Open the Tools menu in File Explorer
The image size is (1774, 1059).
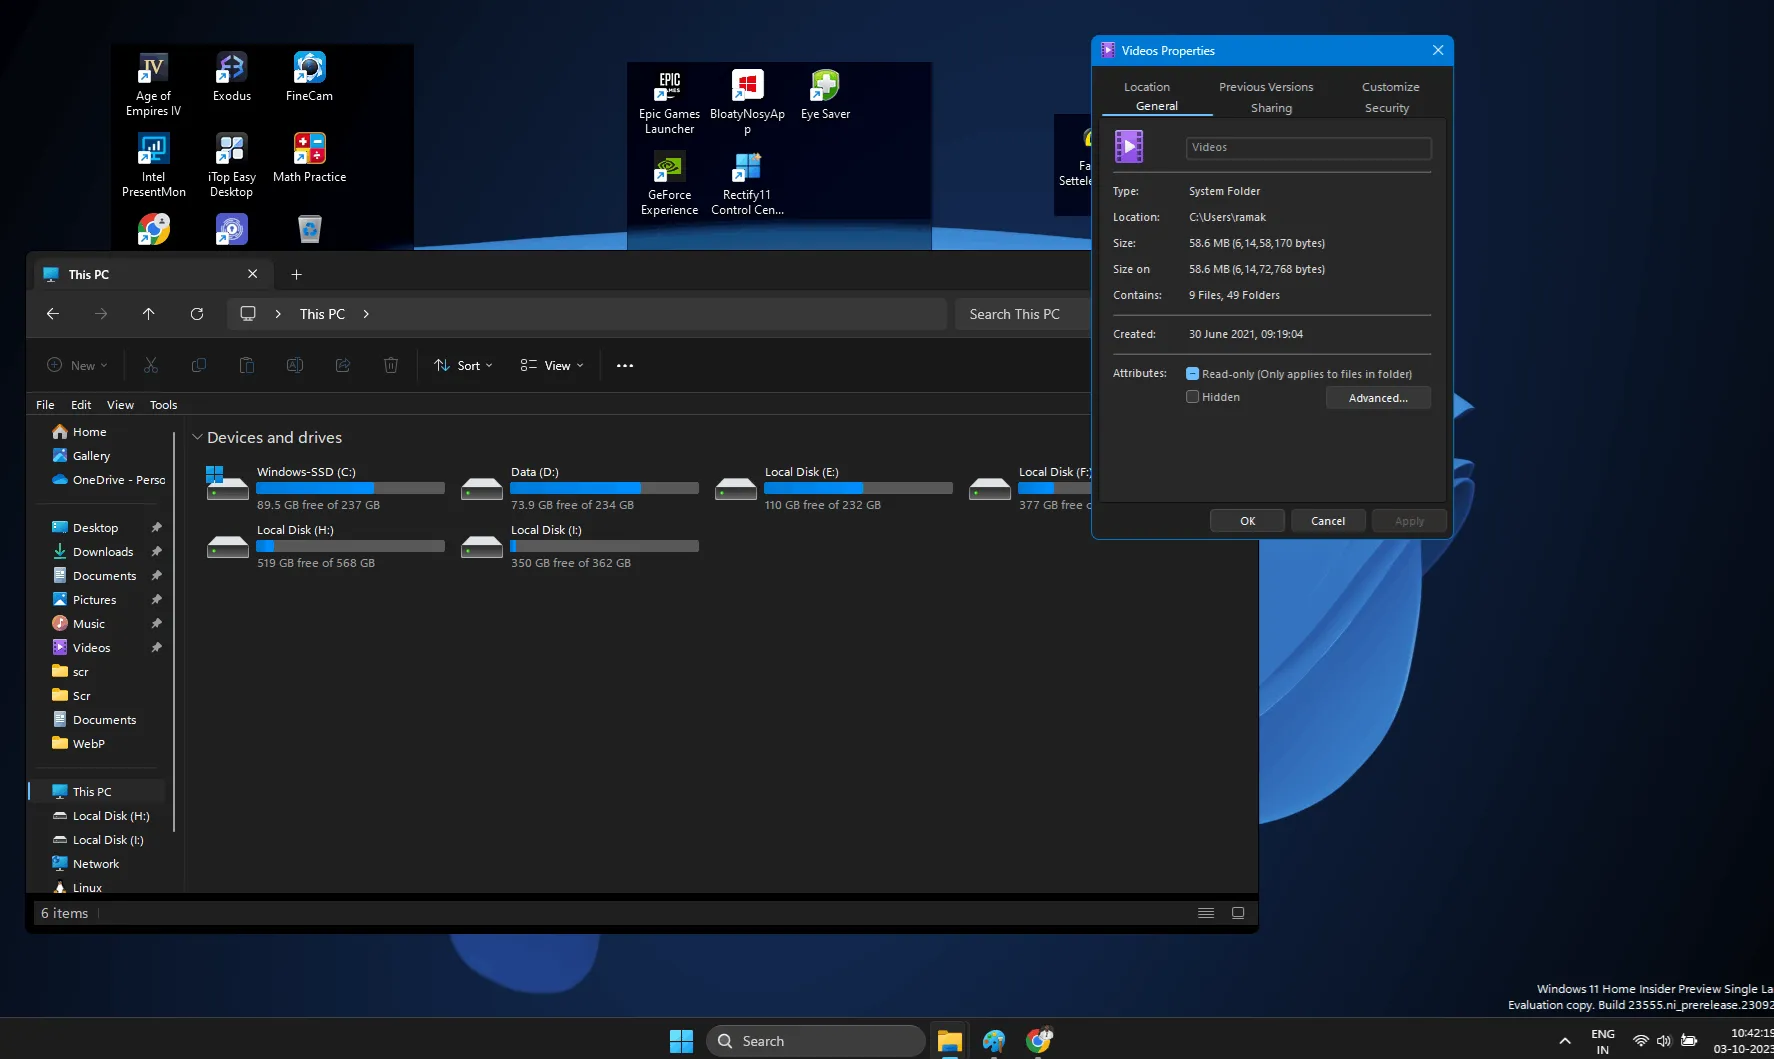point(163,404)
